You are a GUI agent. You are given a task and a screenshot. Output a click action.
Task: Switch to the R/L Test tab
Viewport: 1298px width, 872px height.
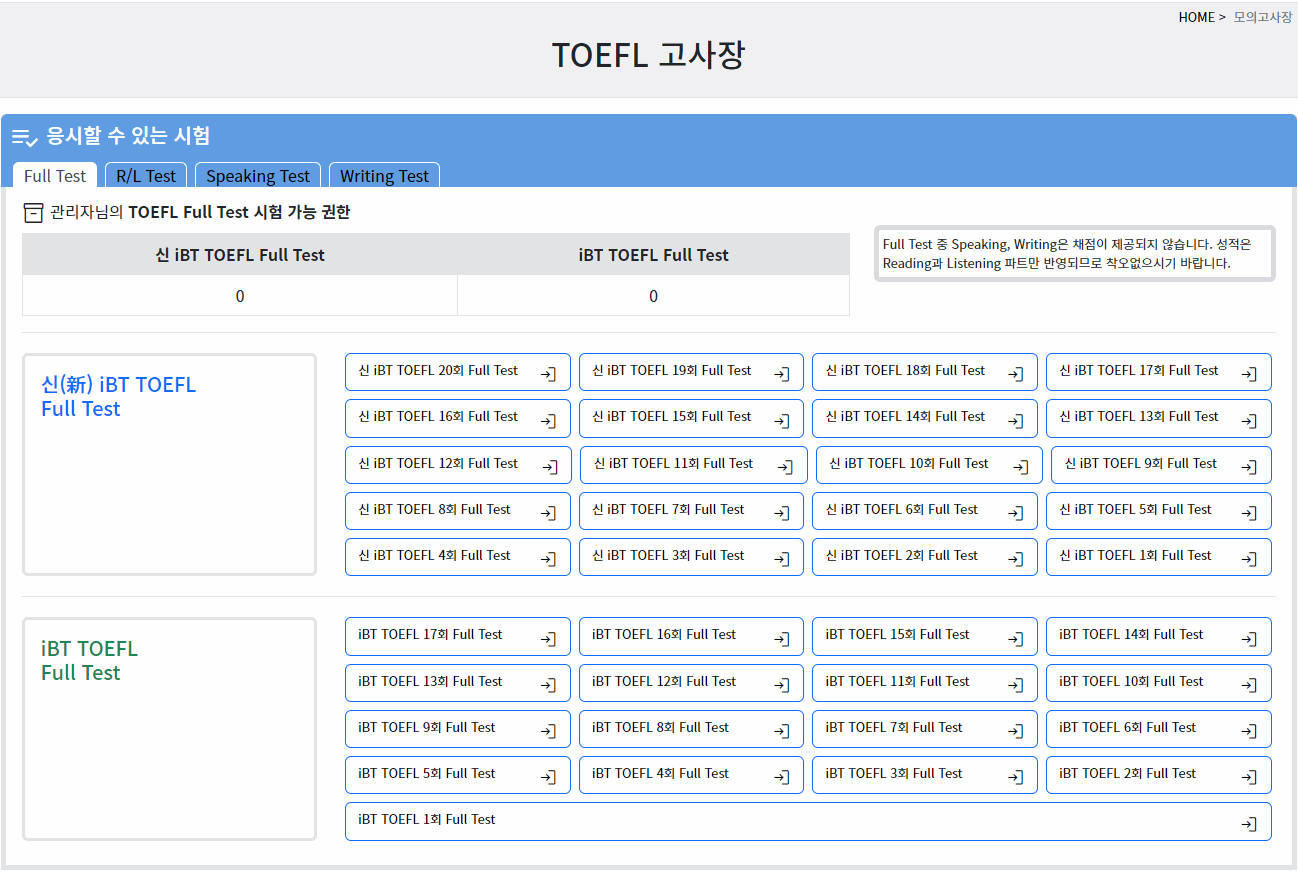pos(146,175)
